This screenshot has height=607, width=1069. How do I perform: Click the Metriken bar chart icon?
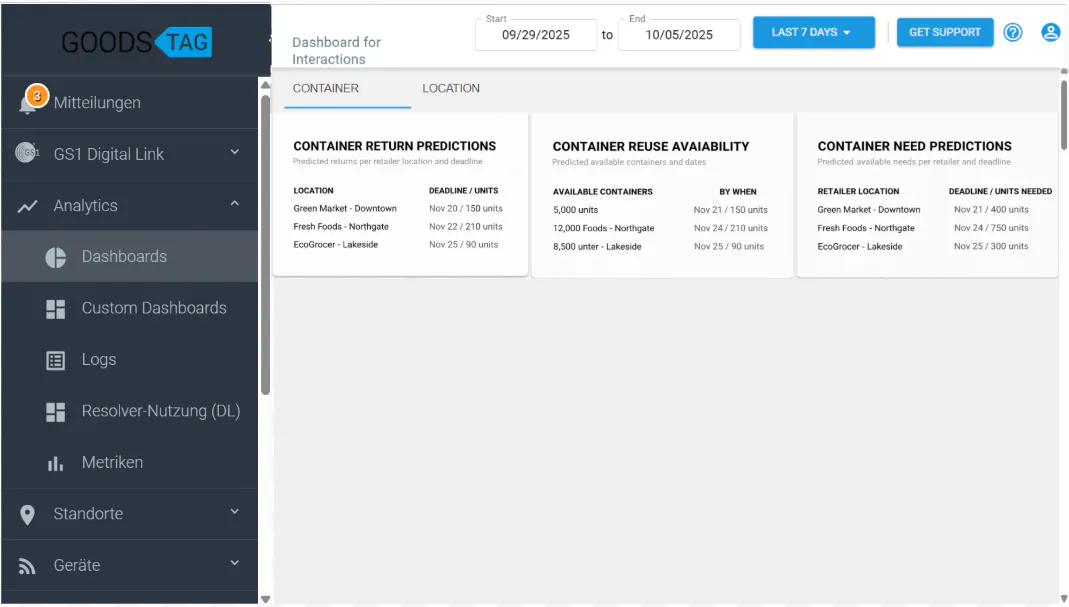[x=56, y=464]
